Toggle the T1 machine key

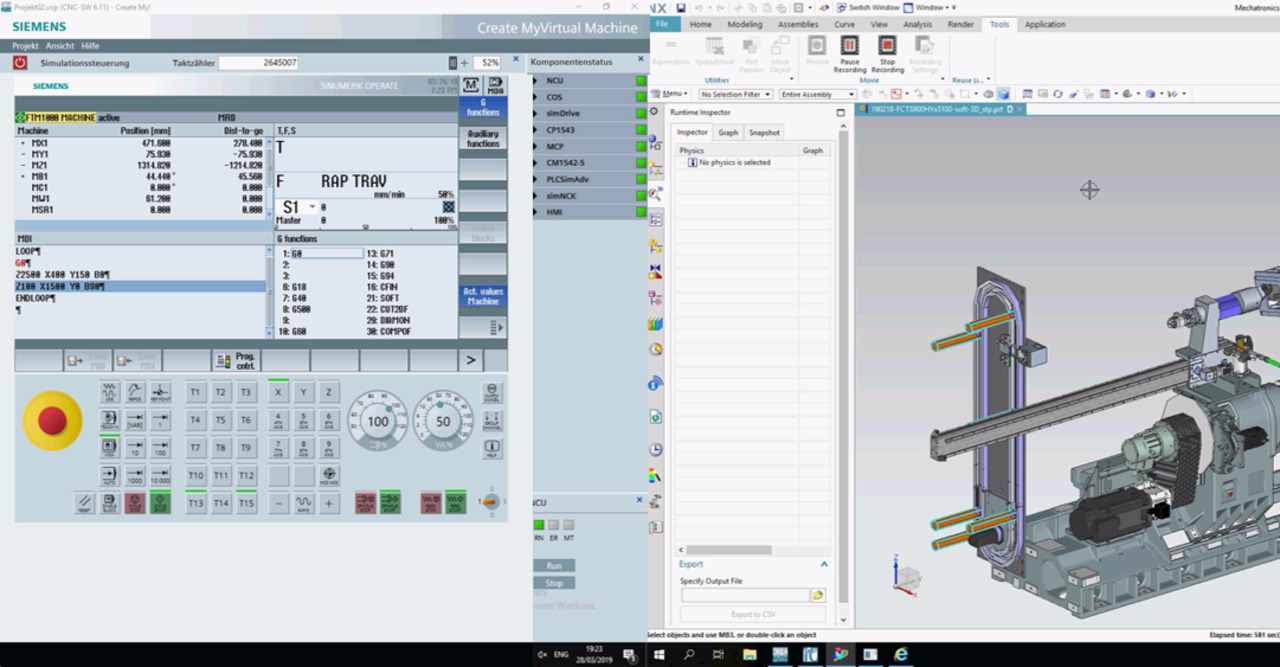(x=196, y=393)
